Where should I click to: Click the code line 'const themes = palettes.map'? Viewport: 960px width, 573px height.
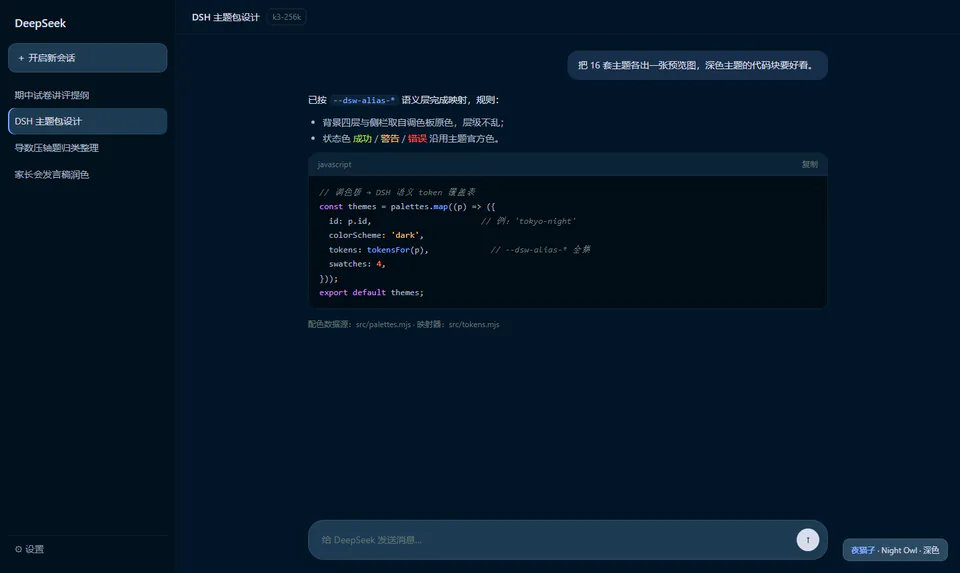407,206
